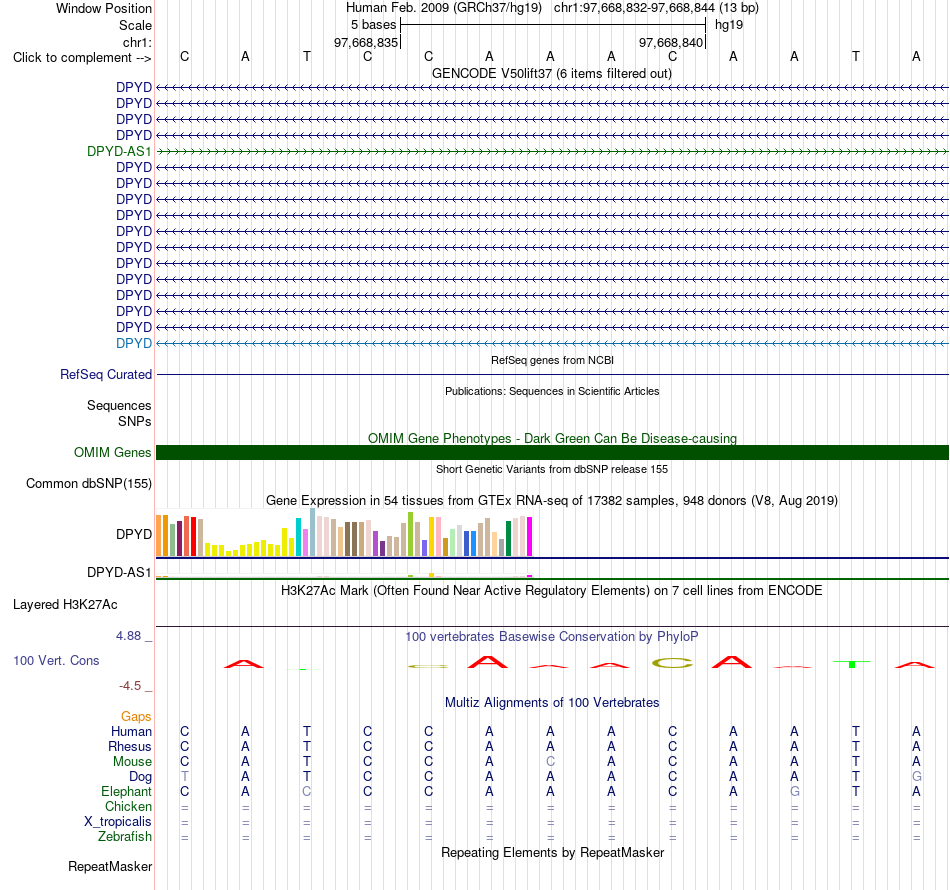Image resolution: width=950 pixels, height=890 pixels.
Task: Open the 'Publications: Sequences in Scientific Articles' title
Action: tap(552, 391)
